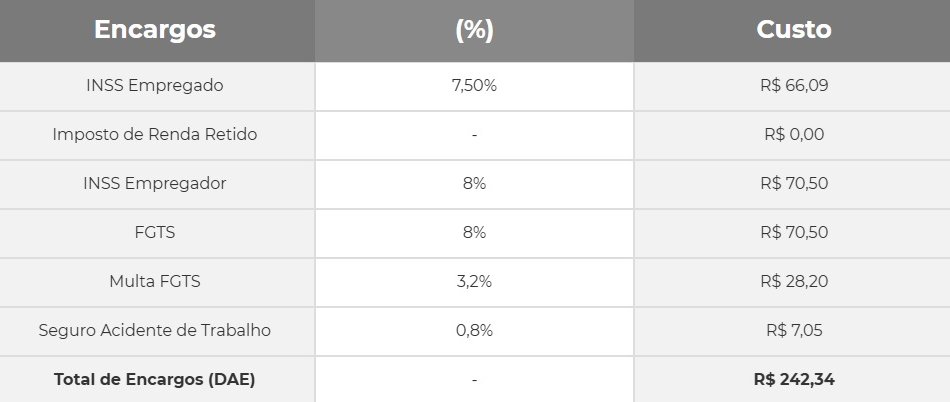Click the Total de Encargos (DAE) label
This screenshot has height=402, width=950.
(155, 380)
